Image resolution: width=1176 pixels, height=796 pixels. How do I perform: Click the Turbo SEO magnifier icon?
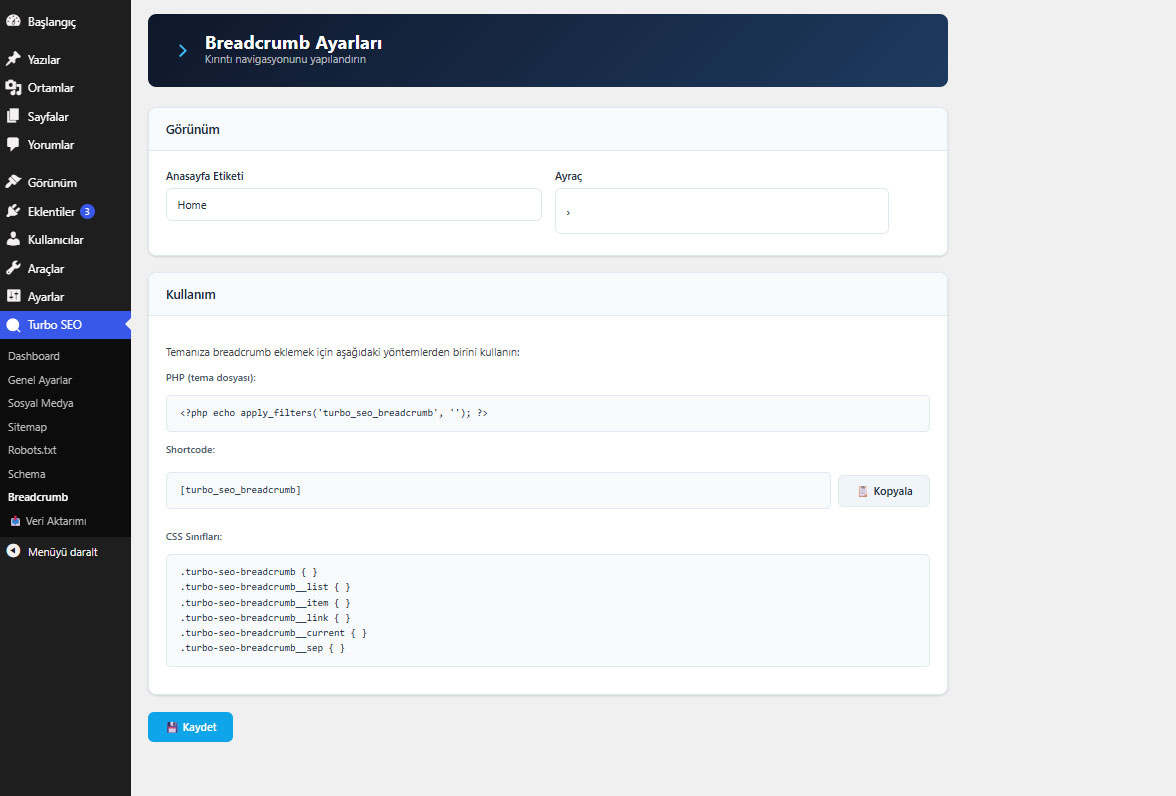tap(13, 325)
